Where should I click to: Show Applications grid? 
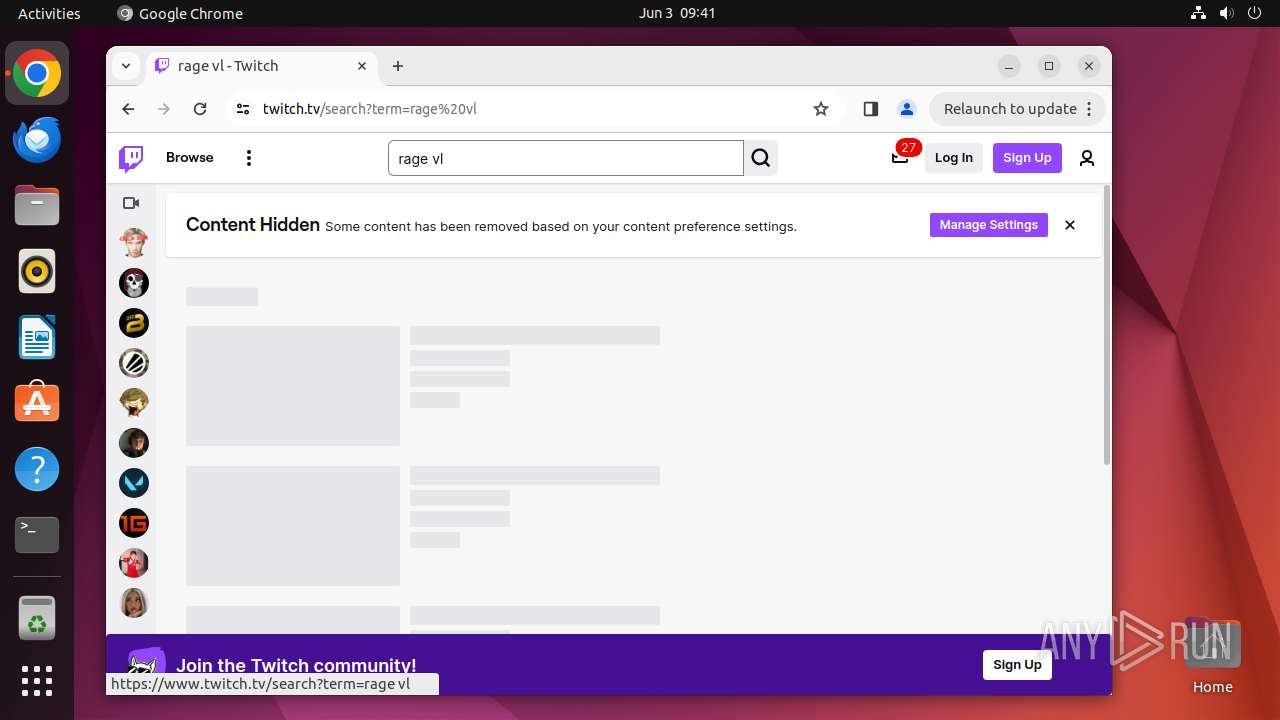[37, 681]
